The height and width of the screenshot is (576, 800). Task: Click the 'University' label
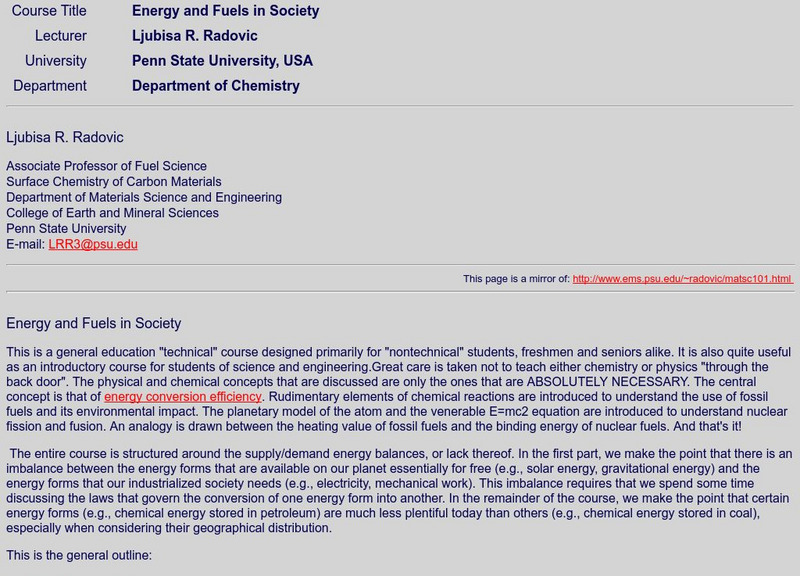point(56,61)
